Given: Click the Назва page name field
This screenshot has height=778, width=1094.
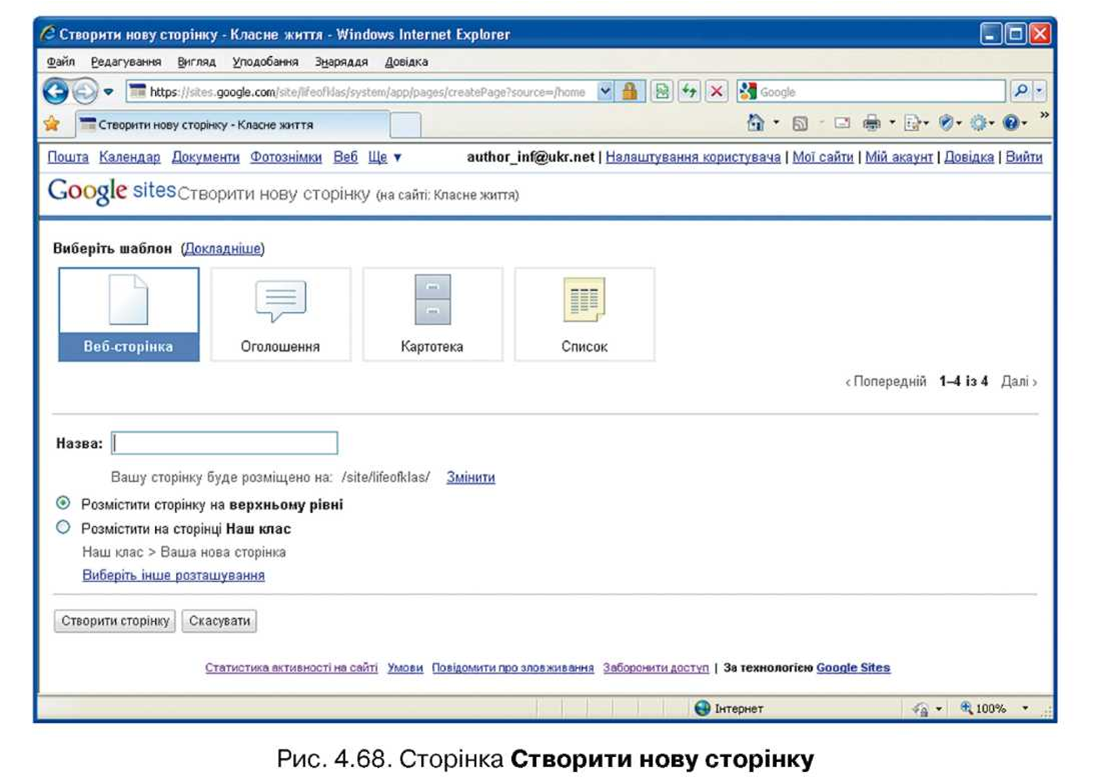Looking at the screenshot, I should (225, 443).
